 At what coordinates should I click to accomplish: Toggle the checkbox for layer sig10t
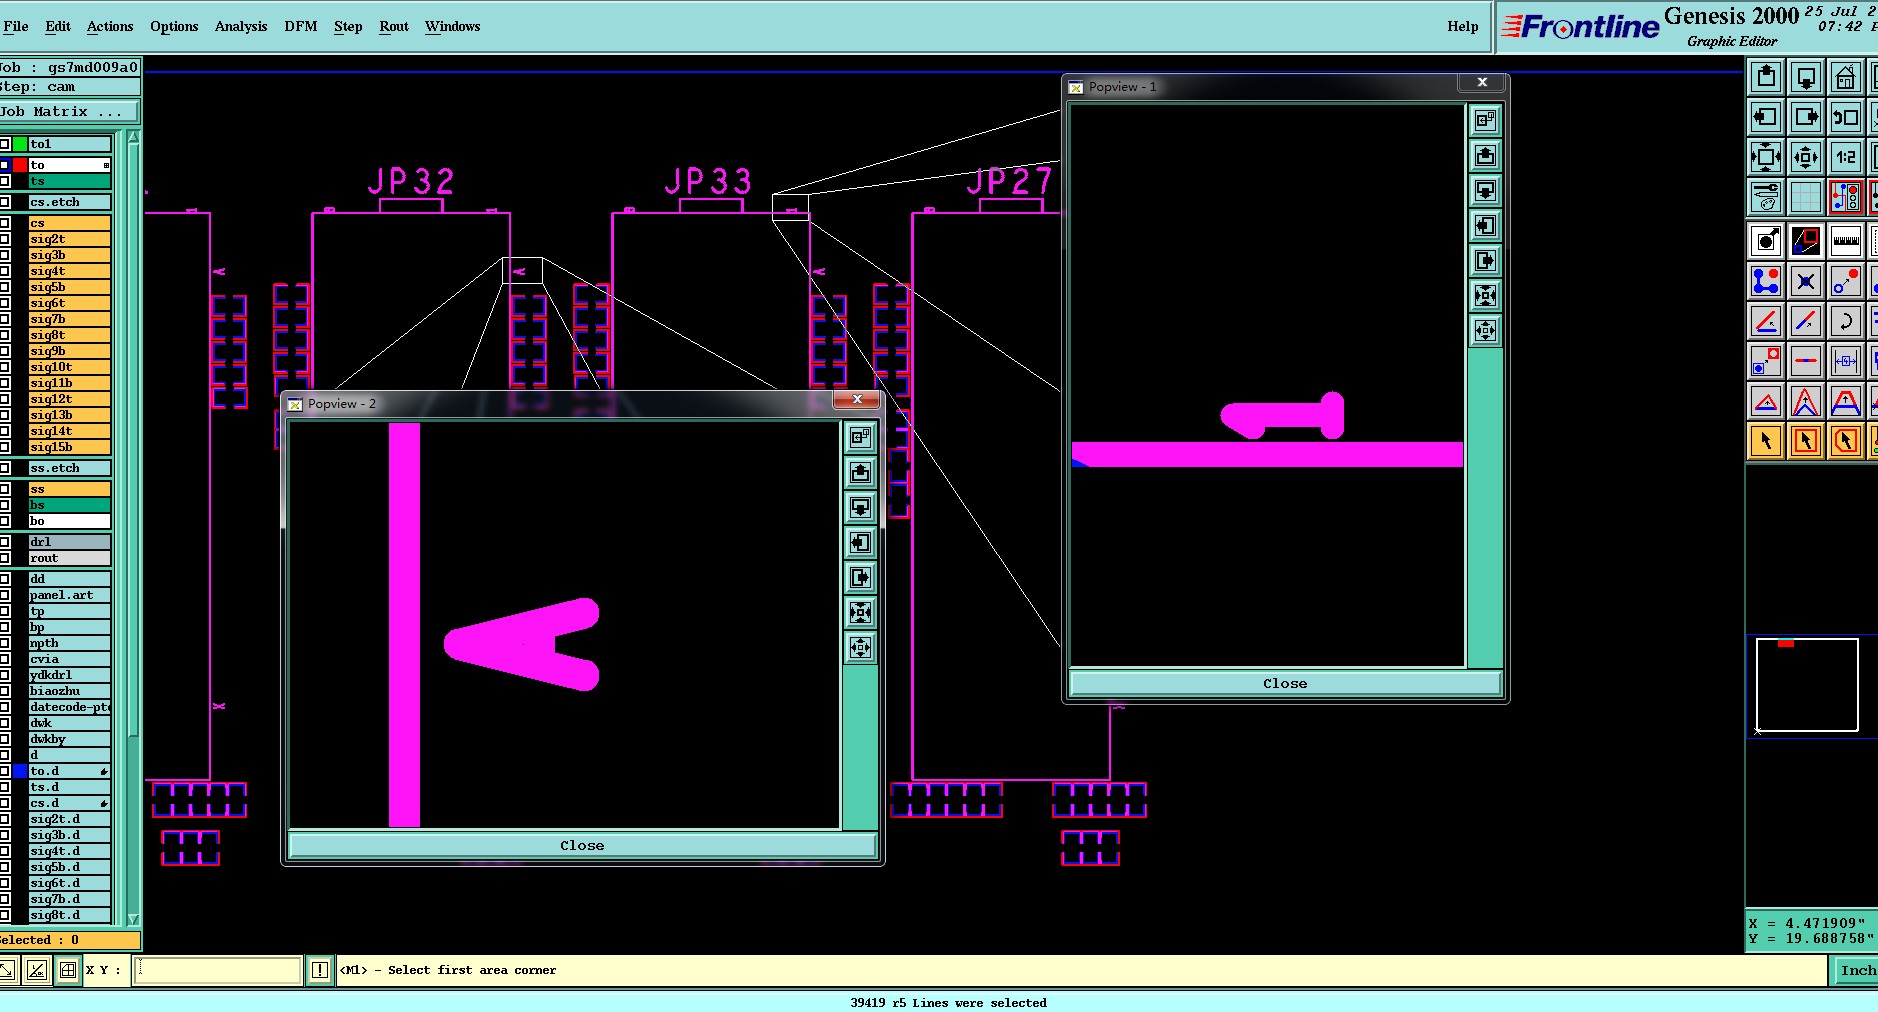[5, 367]
